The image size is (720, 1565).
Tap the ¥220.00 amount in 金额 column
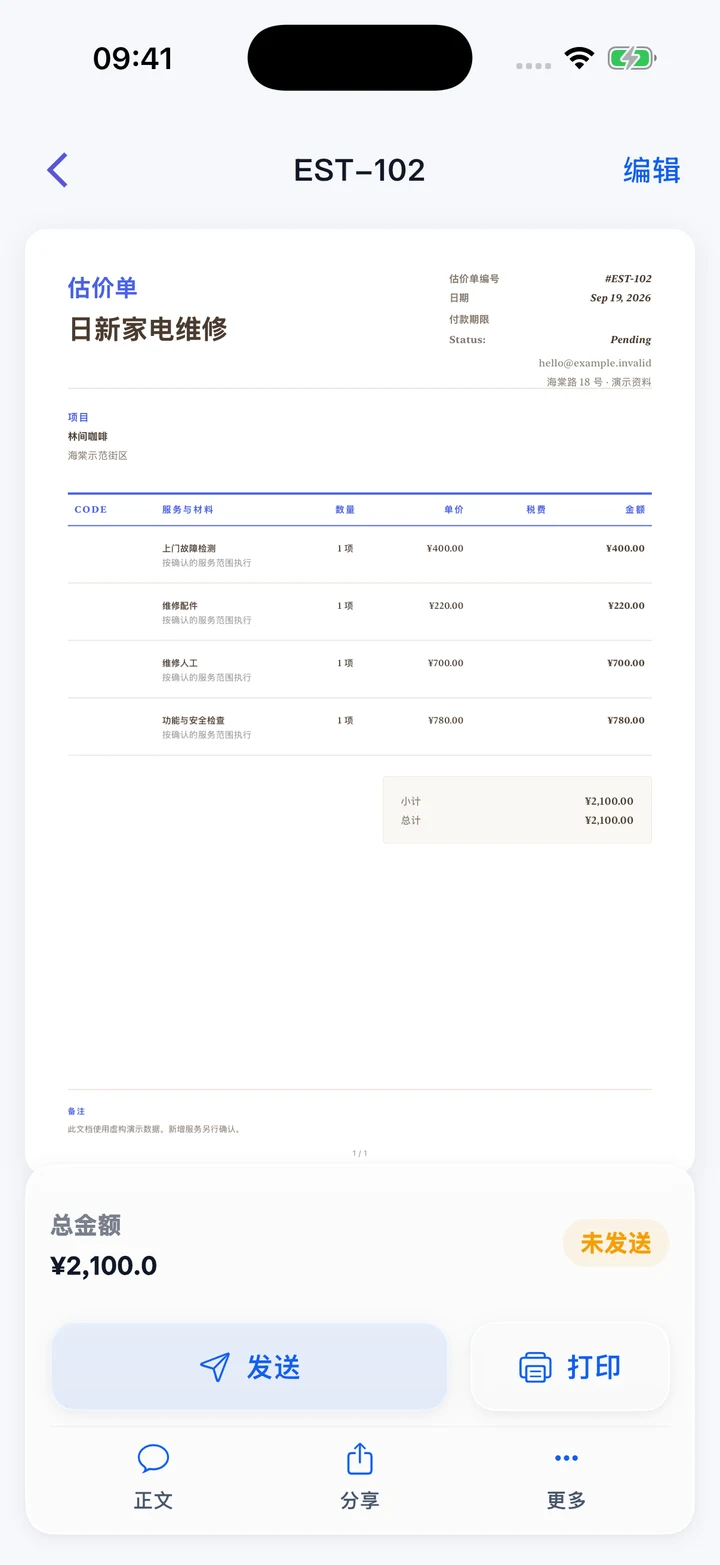[x=626, y=606]
